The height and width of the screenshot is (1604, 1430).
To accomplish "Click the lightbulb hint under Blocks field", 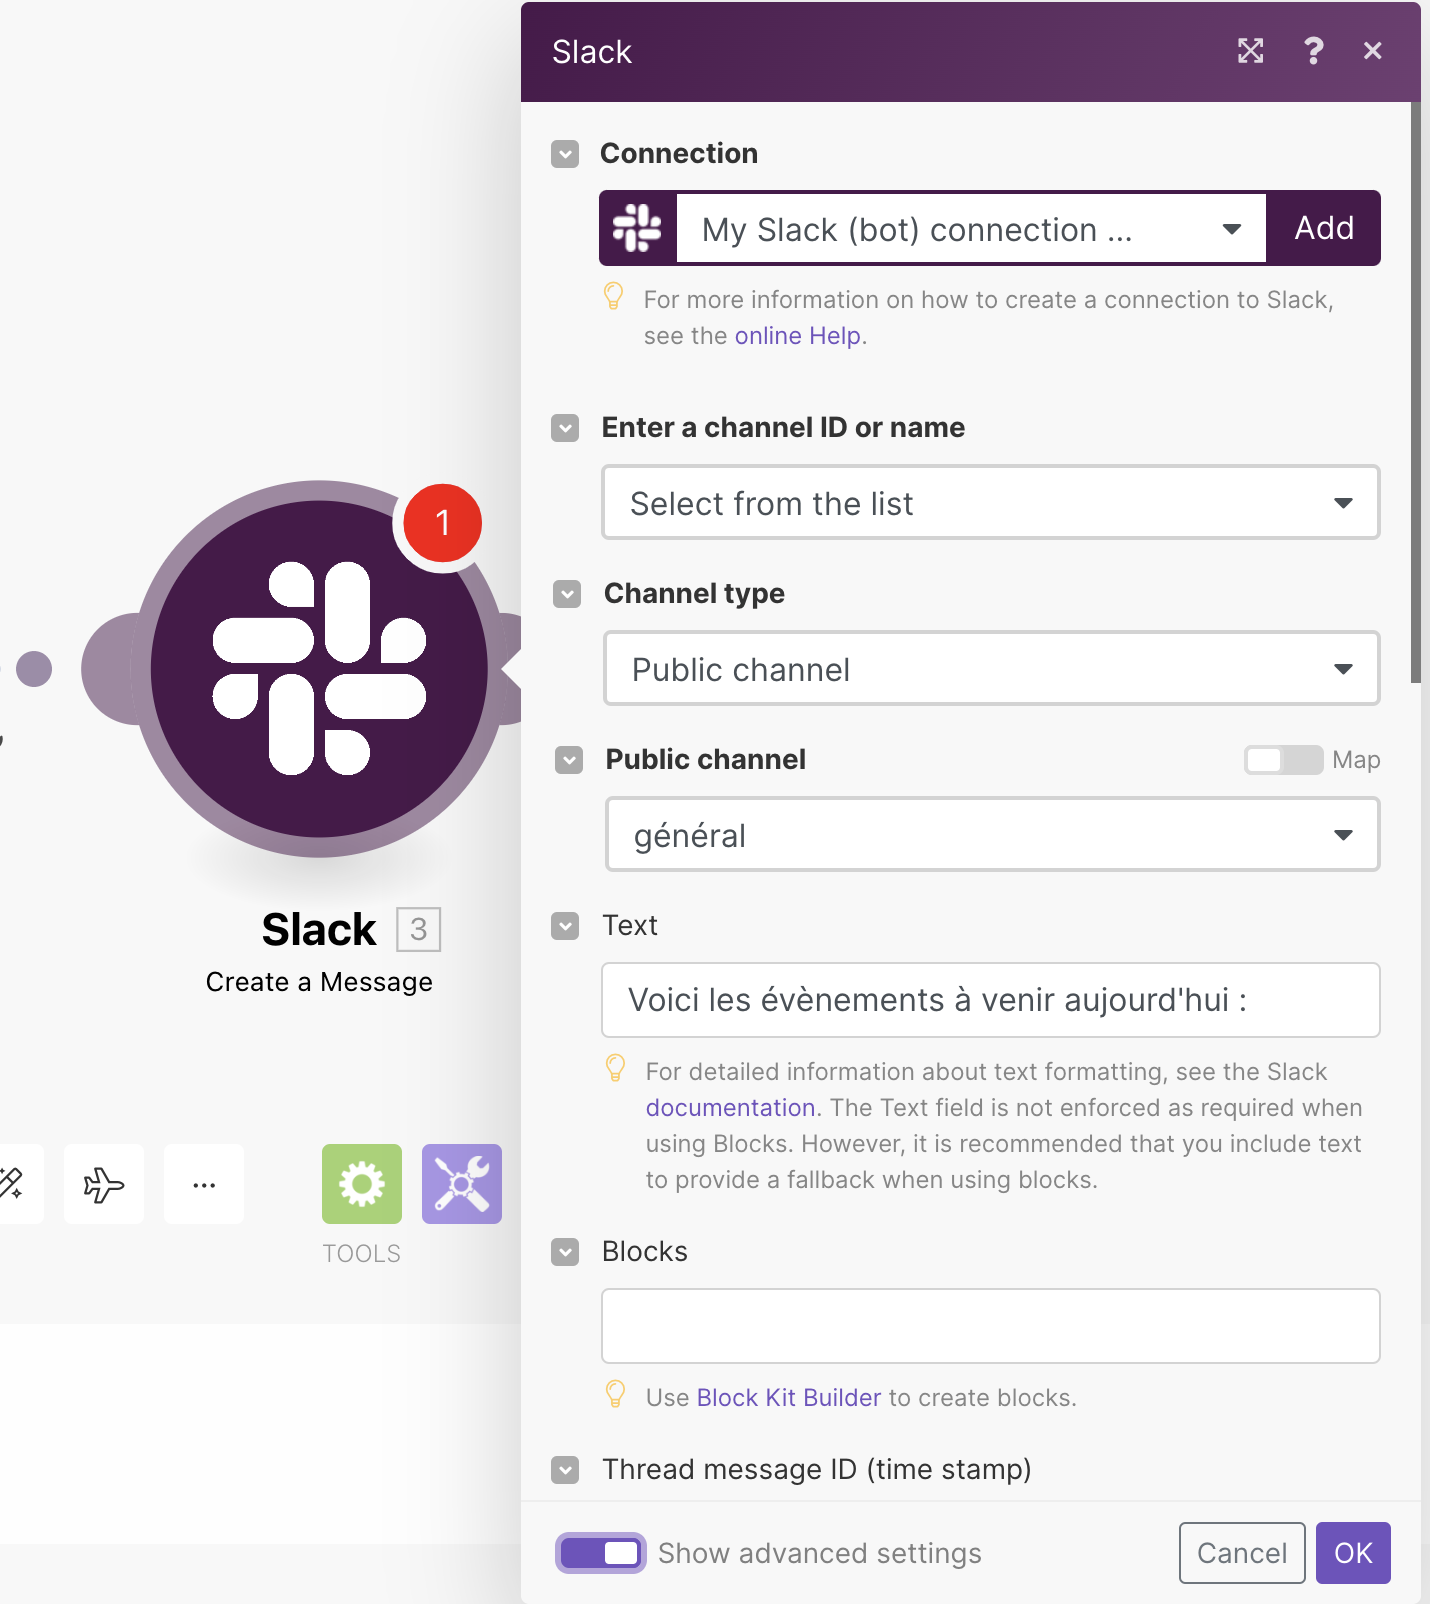I will click(x=616, y=1394).
